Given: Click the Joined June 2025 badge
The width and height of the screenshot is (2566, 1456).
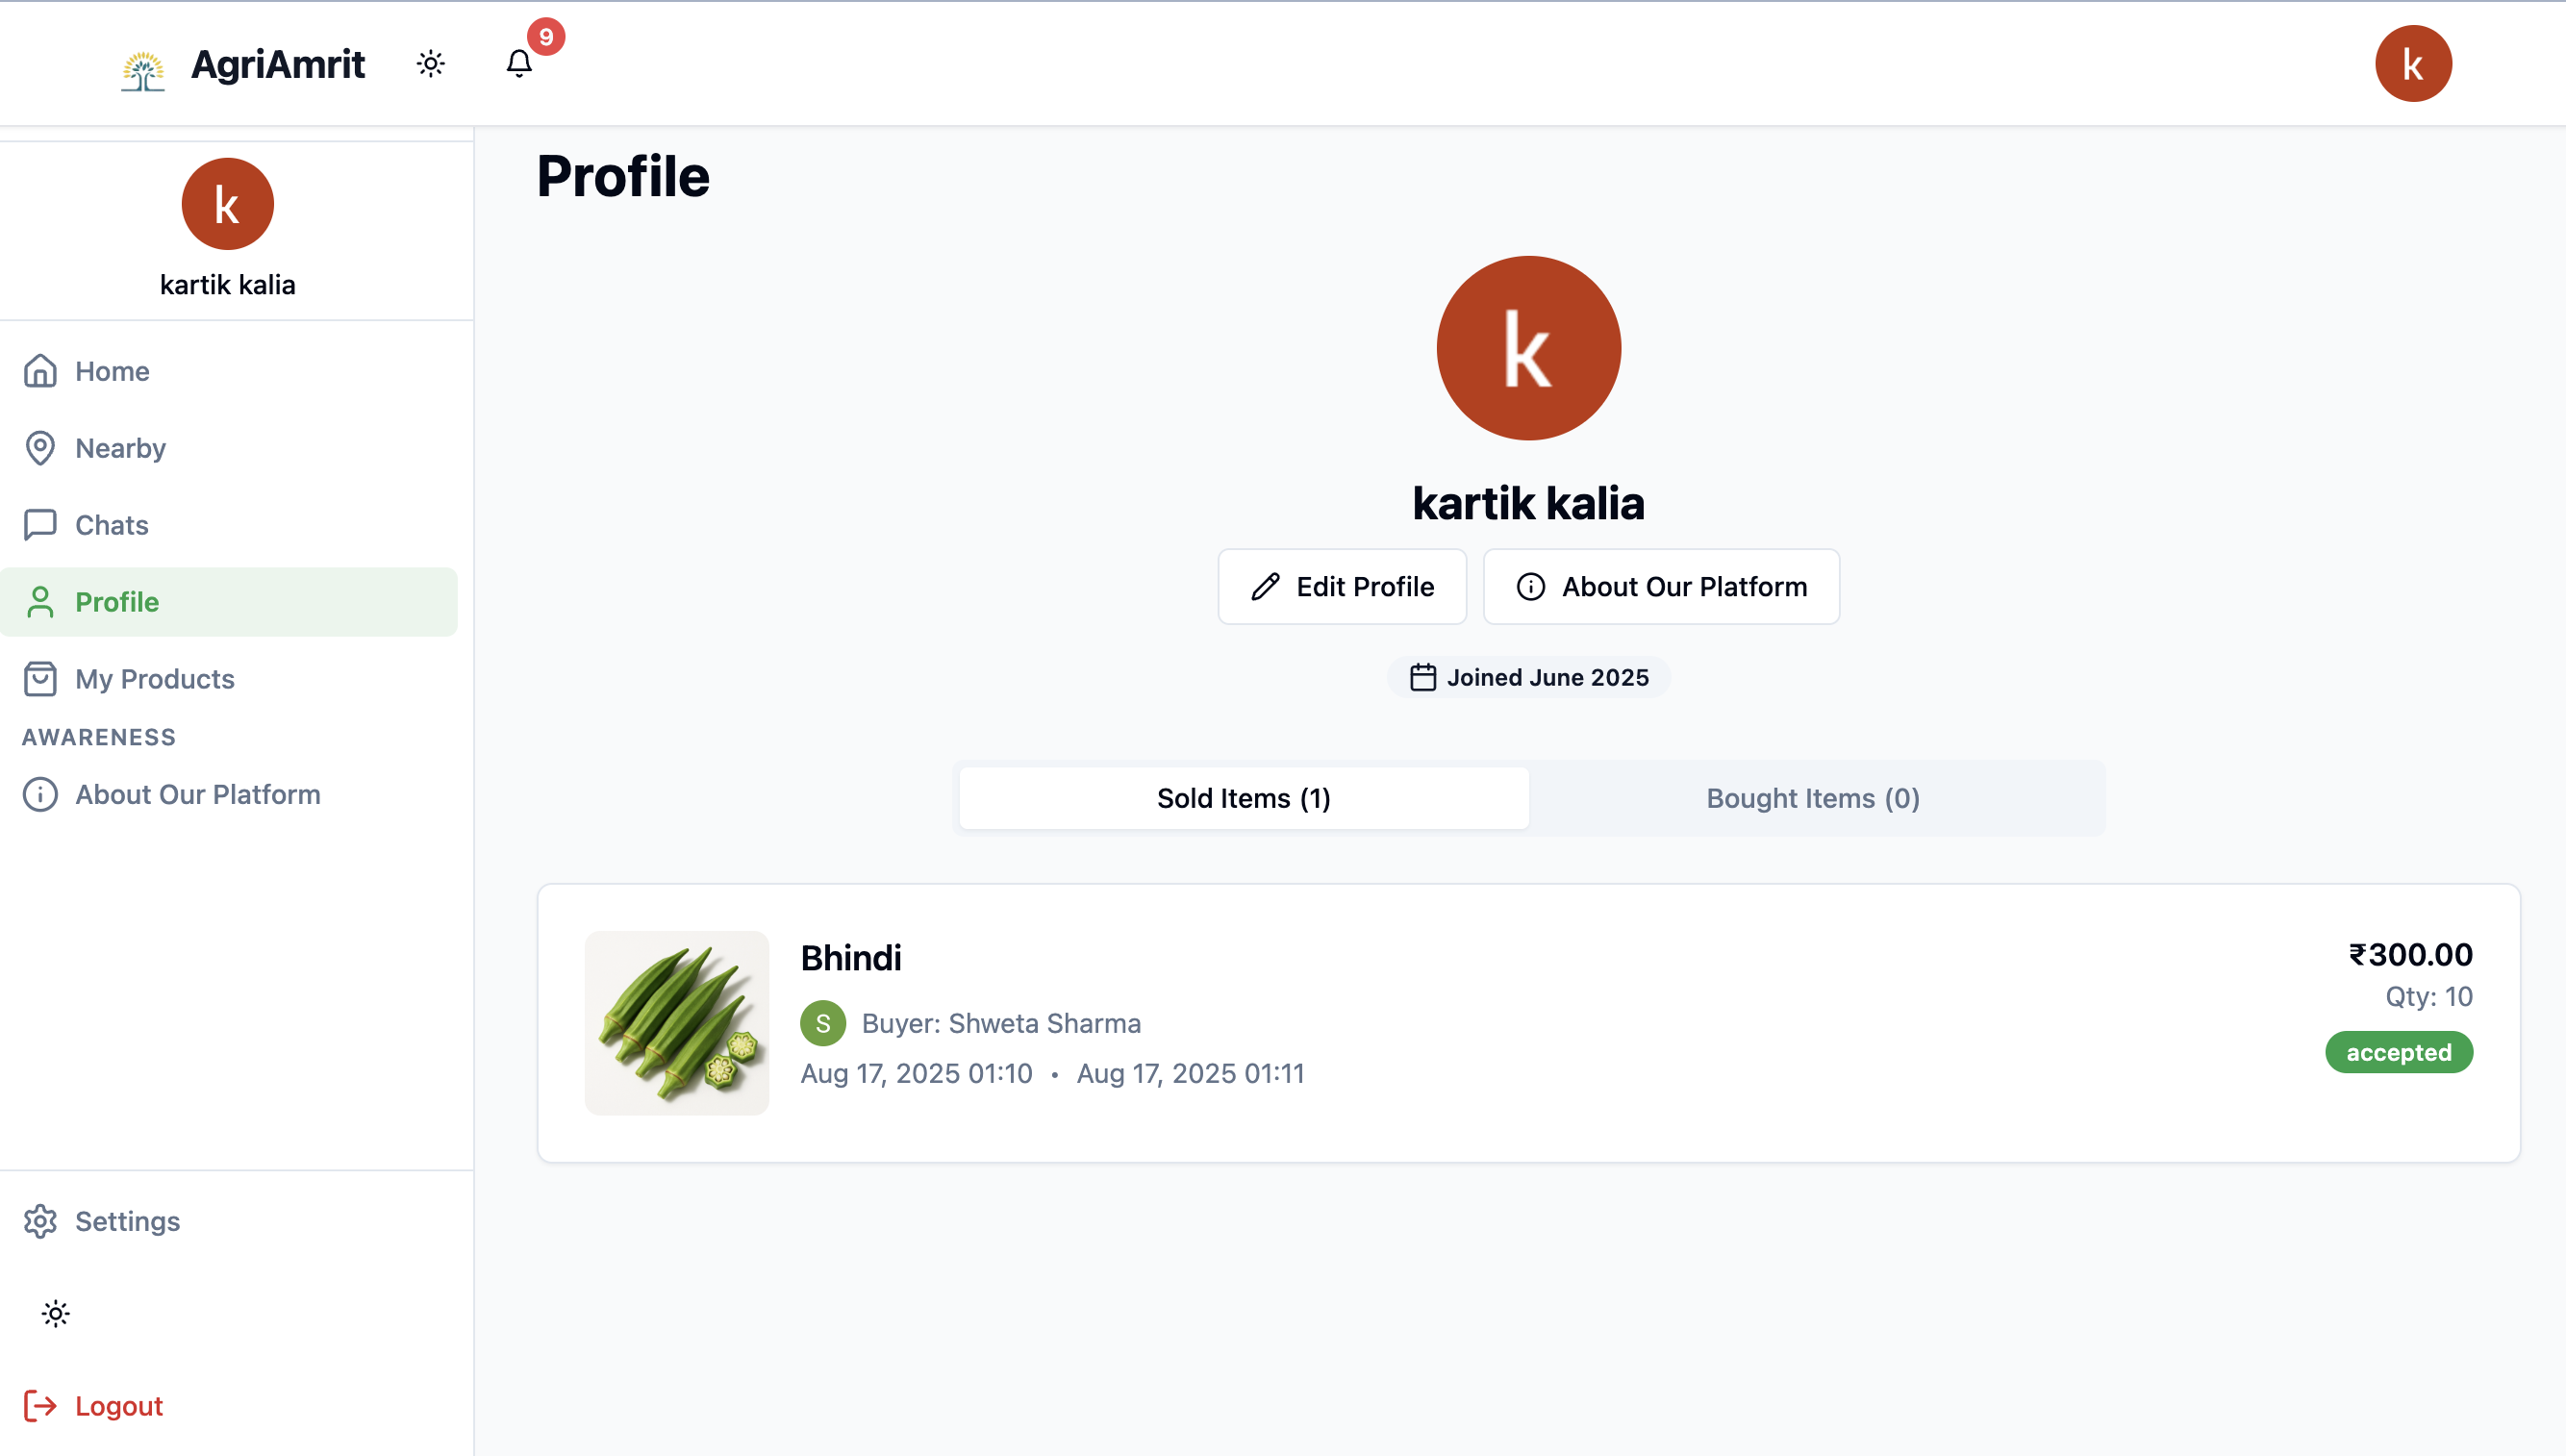Looking at the screenshot, I should pos(1527,677).
